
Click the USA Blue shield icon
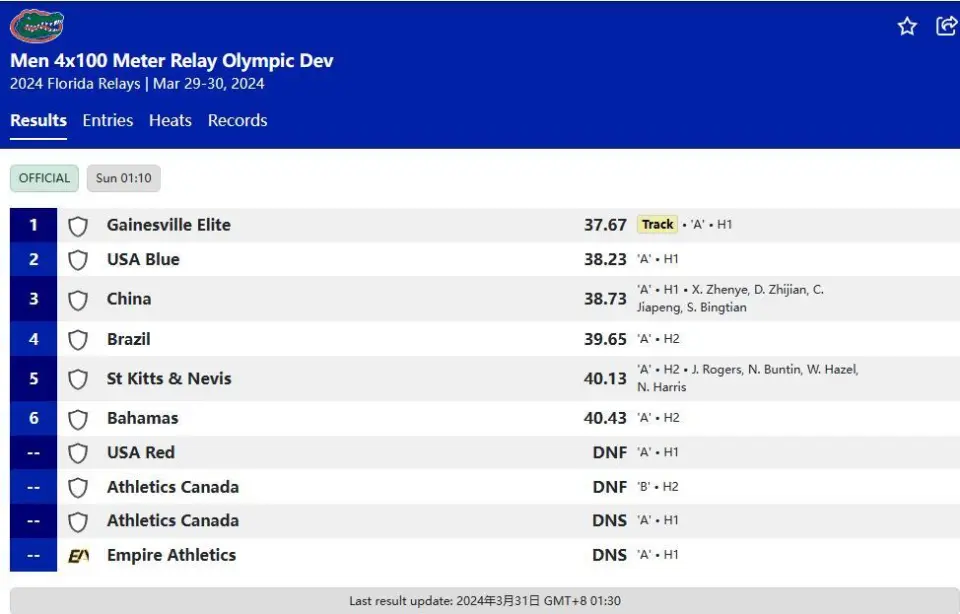[x=78, y=260]
